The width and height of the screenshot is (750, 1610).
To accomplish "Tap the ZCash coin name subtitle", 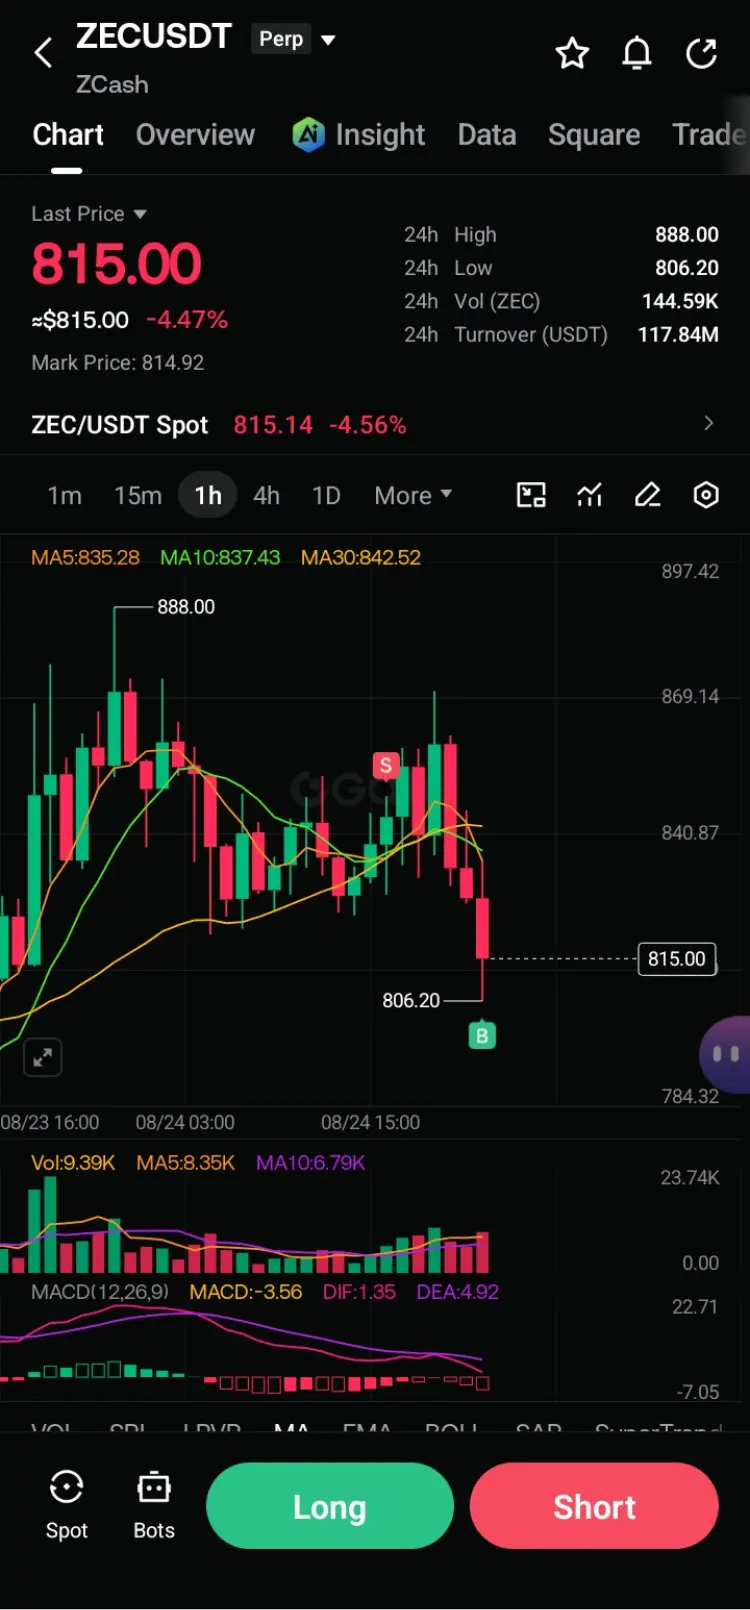I will 112,85.
